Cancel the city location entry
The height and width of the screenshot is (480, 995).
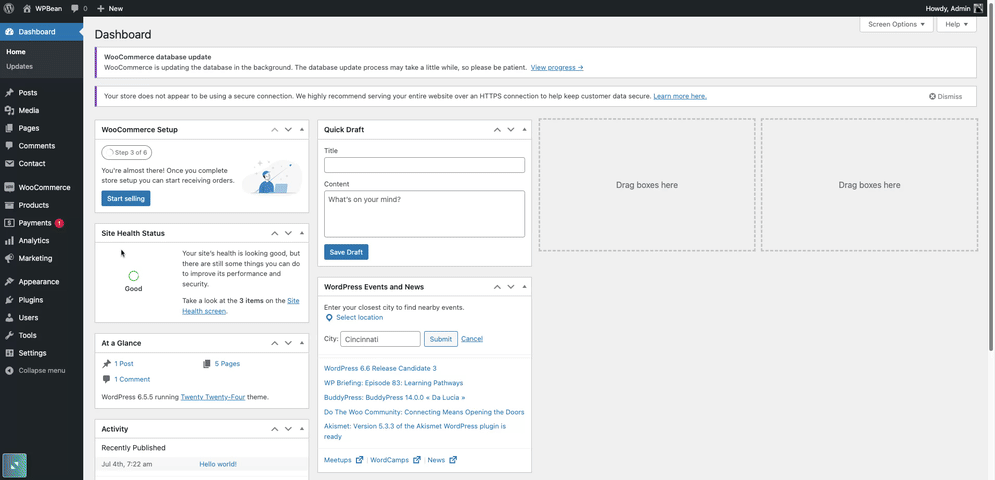tap(472, 339)
